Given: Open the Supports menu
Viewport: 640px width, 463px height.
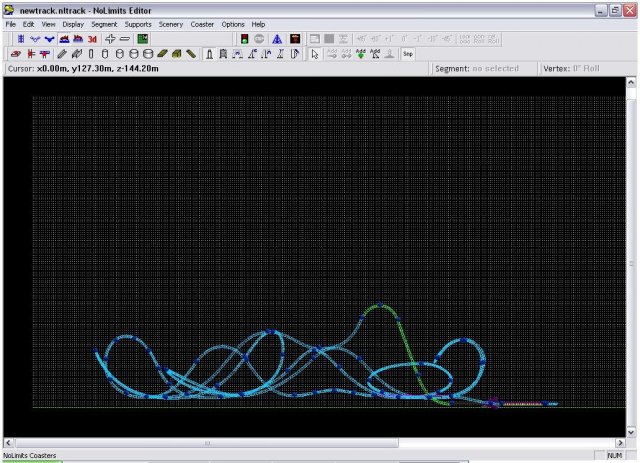Looking at the screenshot, I should point(138,23).
